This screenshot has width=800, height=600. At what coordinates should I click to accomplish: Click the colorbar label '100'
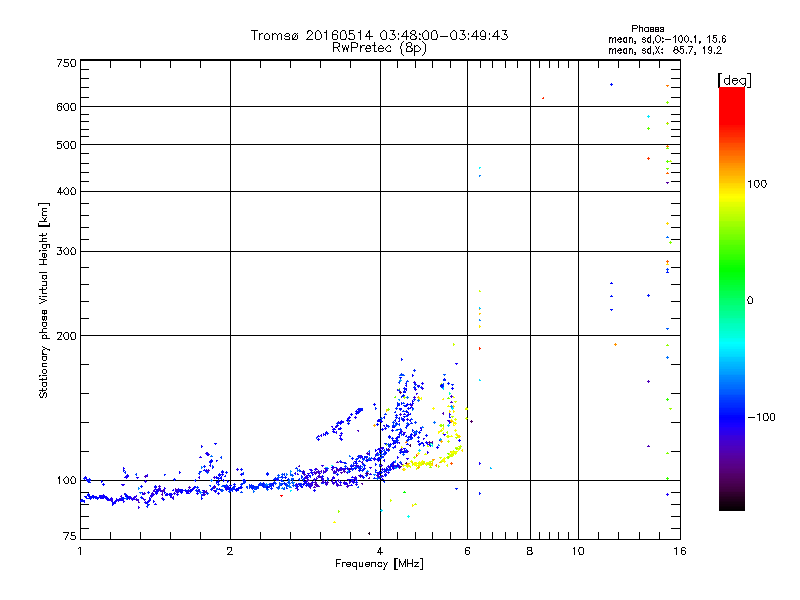click(757, 184)
